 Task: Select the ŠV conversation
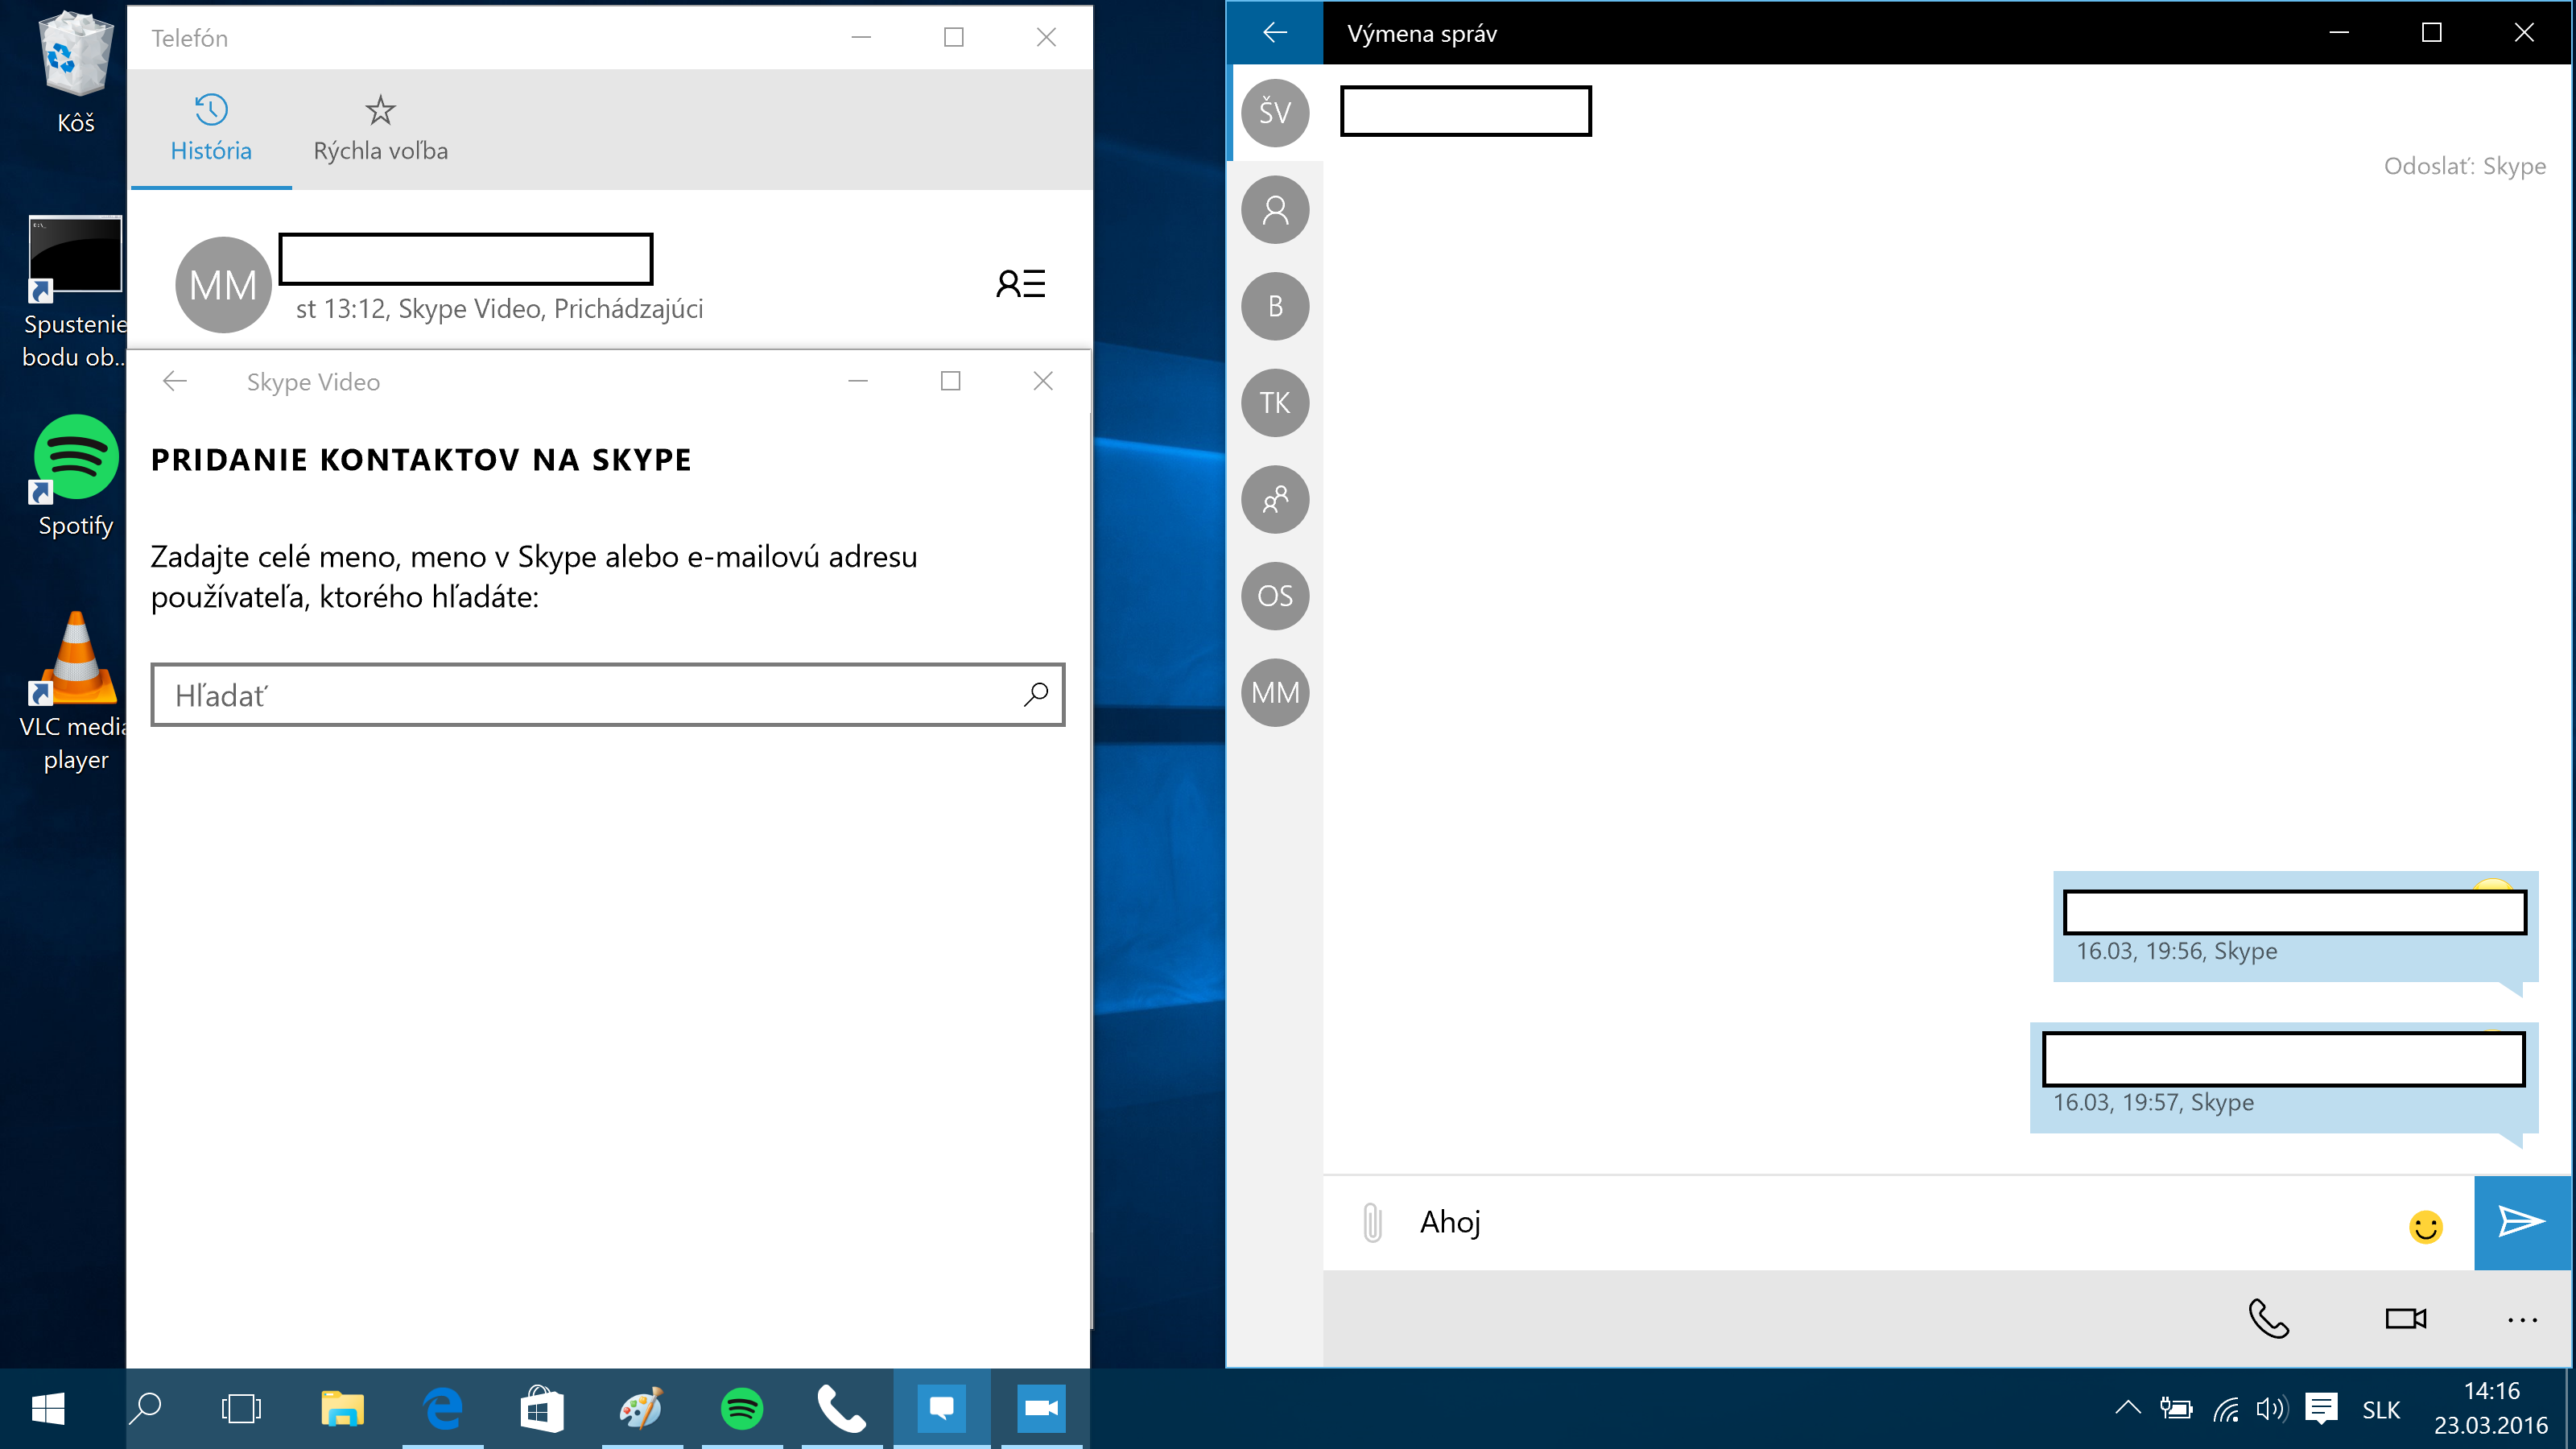1275,112
